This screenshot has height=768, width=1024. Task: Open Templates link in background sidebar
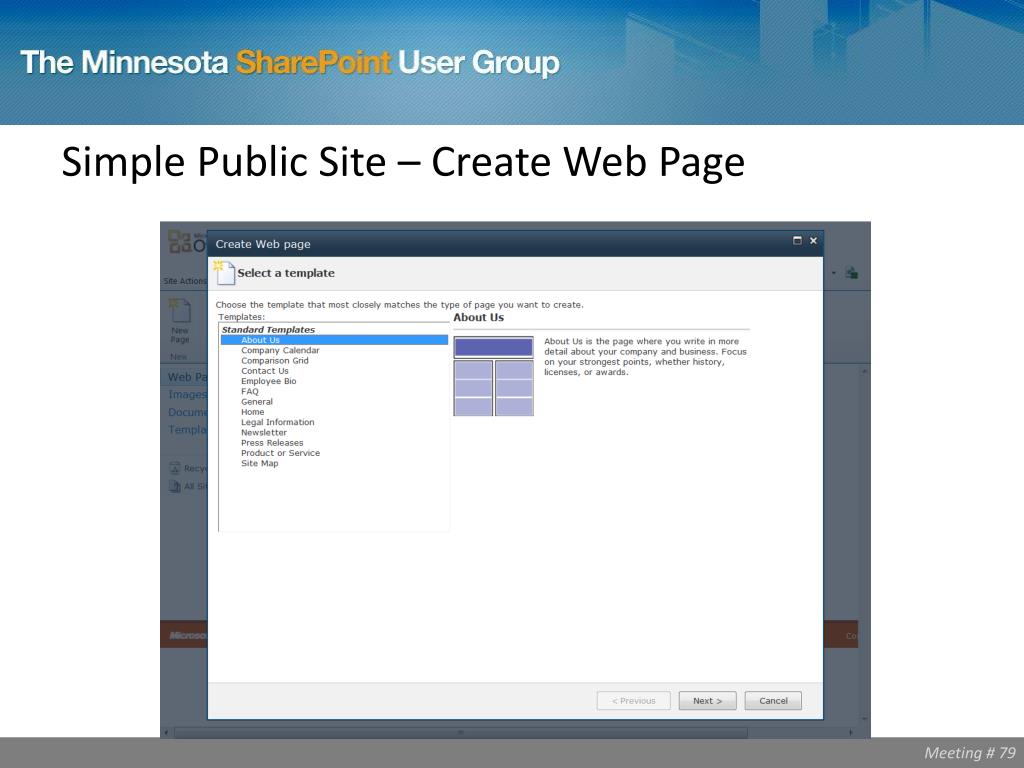[187, 430]
